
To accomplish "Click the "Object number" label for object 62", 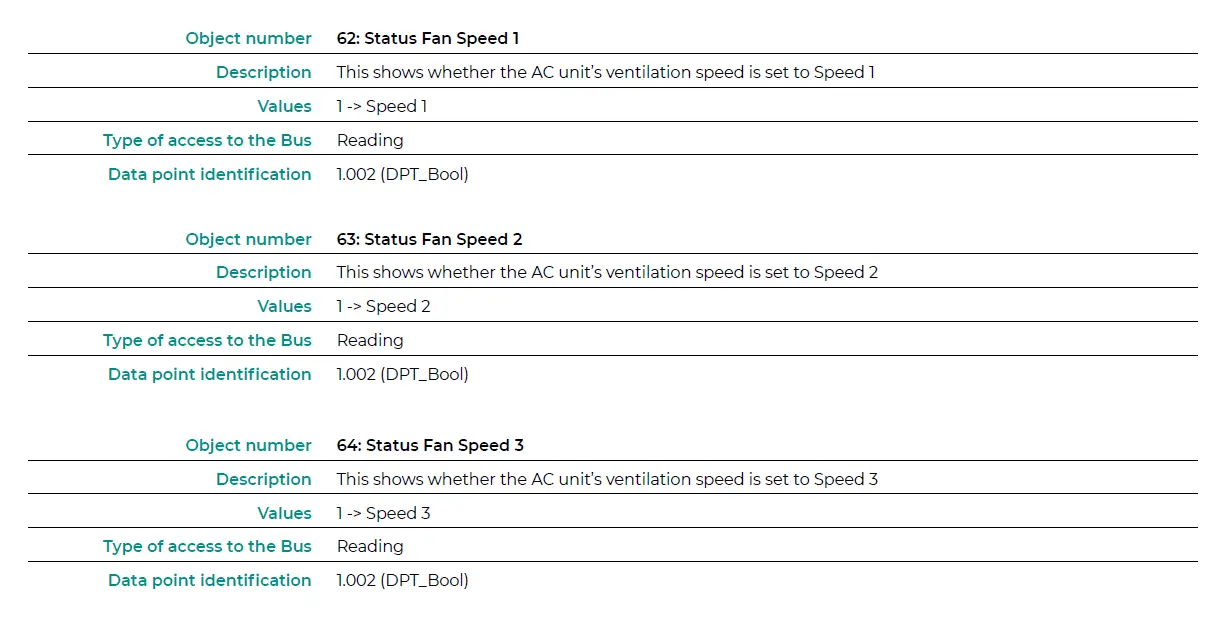I will pyautogui.click(x=248, y=39).
